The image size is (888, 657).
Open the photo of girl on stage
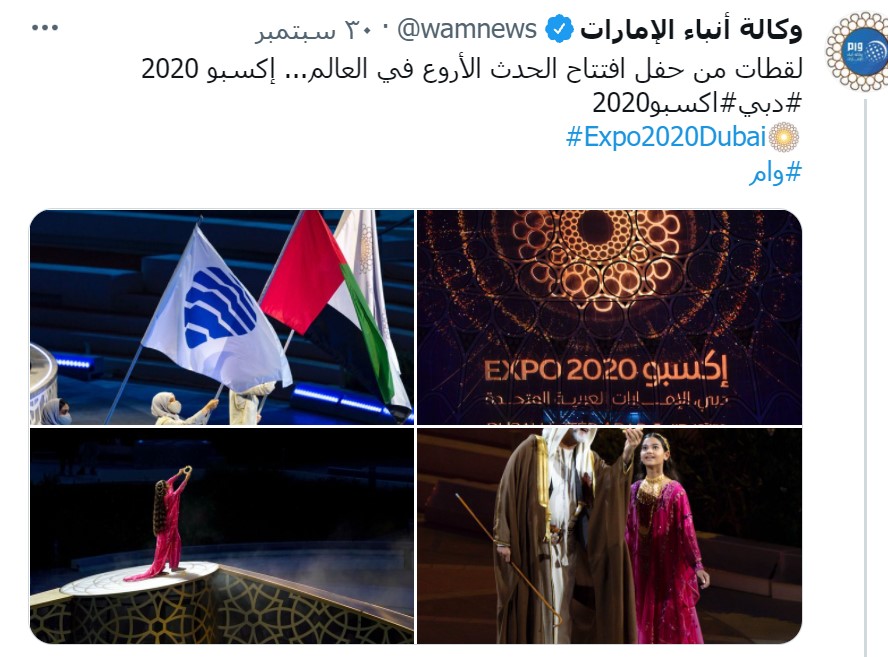click(x=222, y=536)
